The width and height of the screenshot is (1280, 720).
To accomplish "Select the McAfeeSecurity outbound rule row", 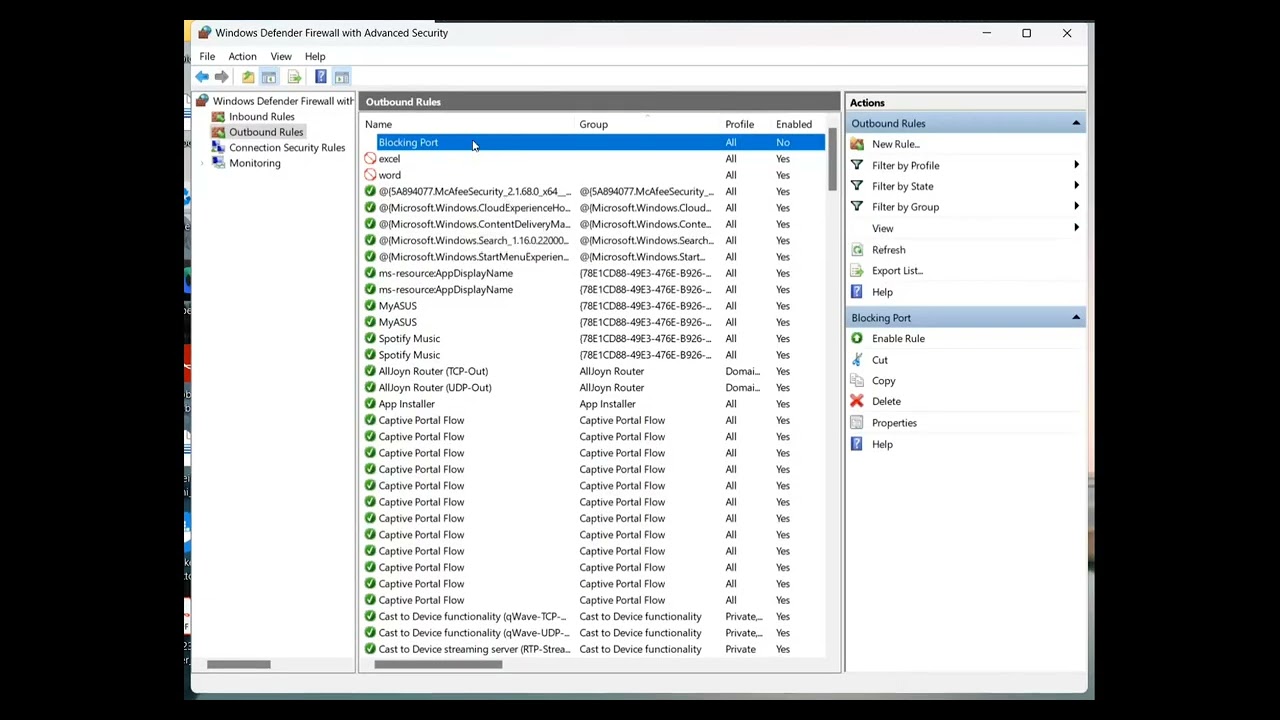I will click(593, 191).
